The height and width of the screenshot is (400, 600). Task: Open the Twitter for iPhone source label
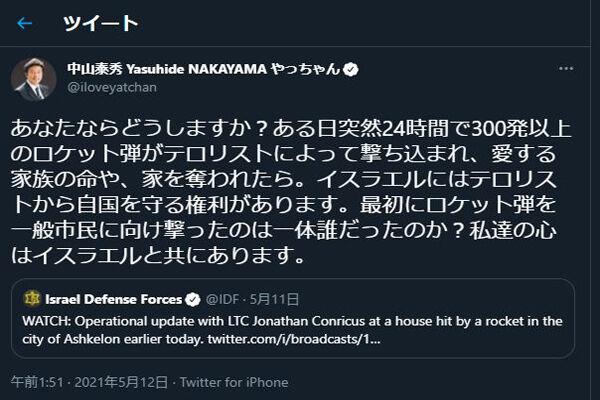tap(234, 382)
